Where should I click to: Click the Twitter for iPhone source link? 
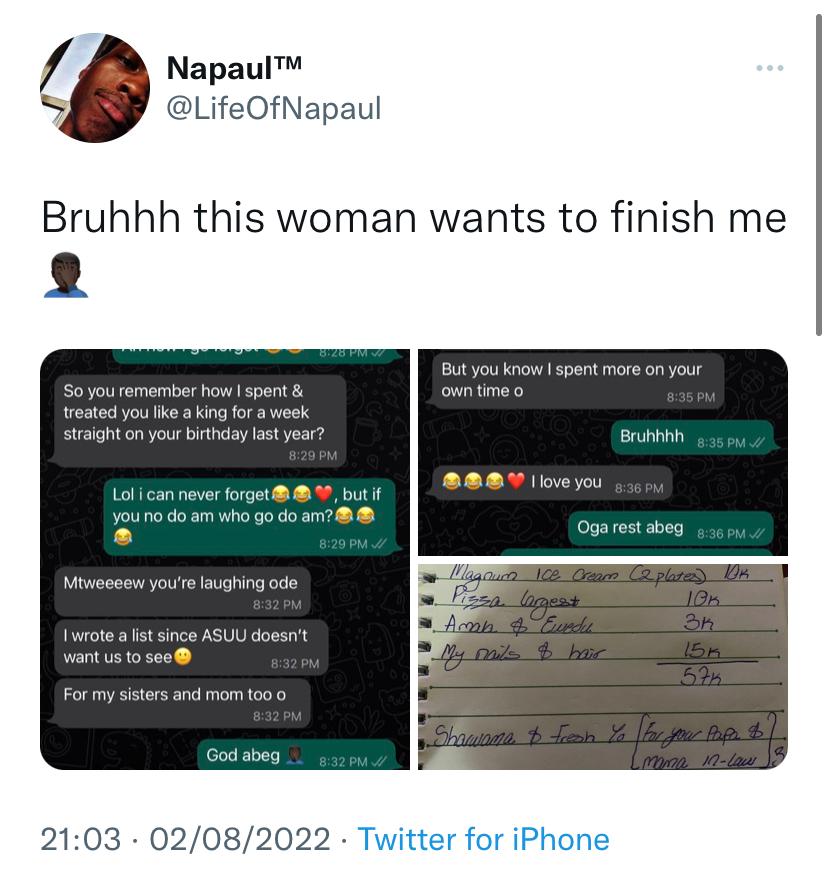pyautogui.click(x=483, y=839)
